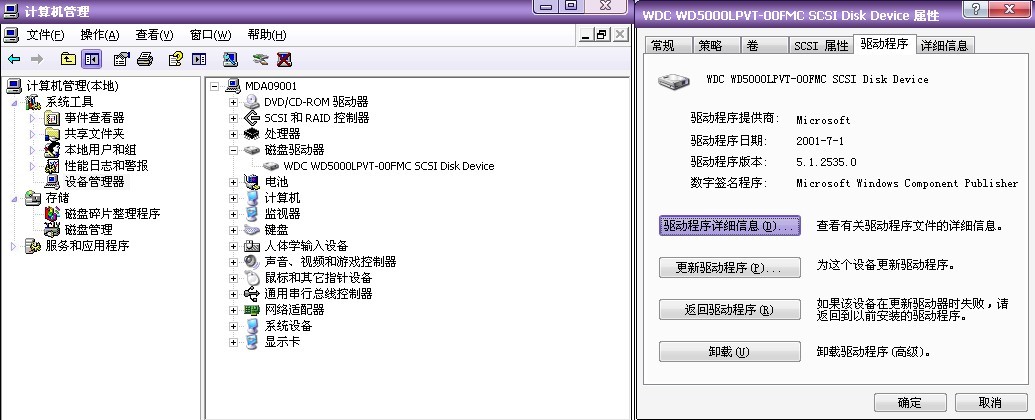Open the 操作(A) menu
The width and height of the screenshot is (1035, 420).
click(x=100, y=35)
